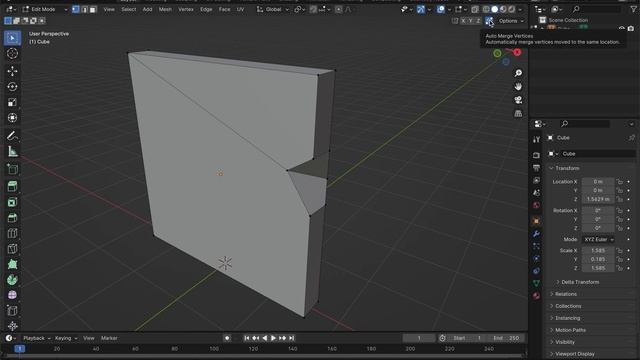Select the Transform tool

click(x=12, y=118)
